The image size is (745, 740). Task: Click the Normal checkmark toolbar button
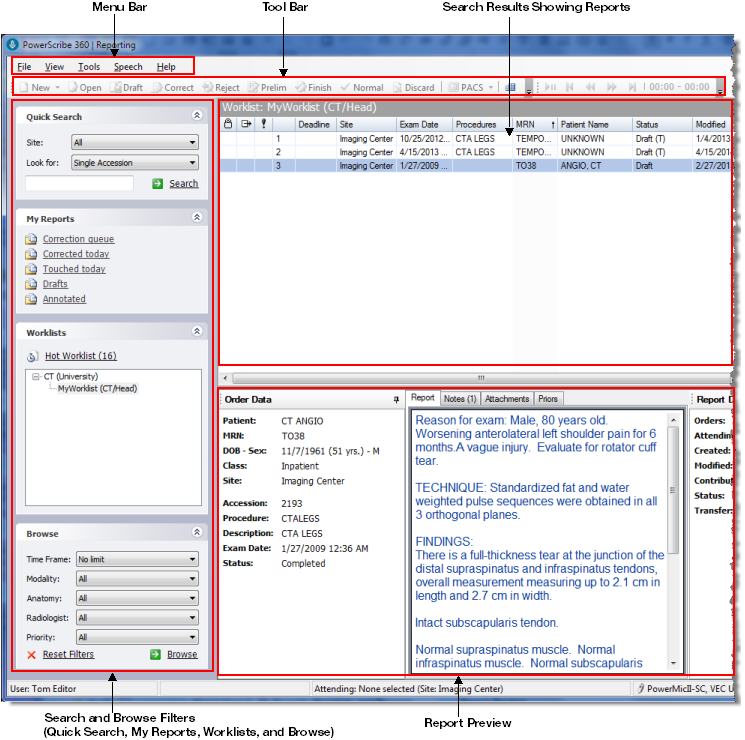[x=362, y=87]
